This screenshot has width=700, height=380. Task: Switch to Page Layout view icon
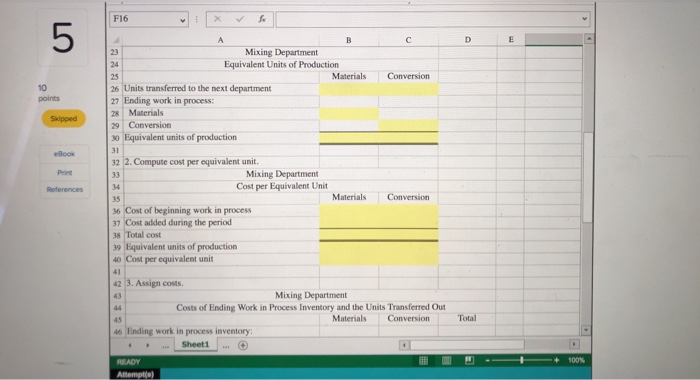446,360
